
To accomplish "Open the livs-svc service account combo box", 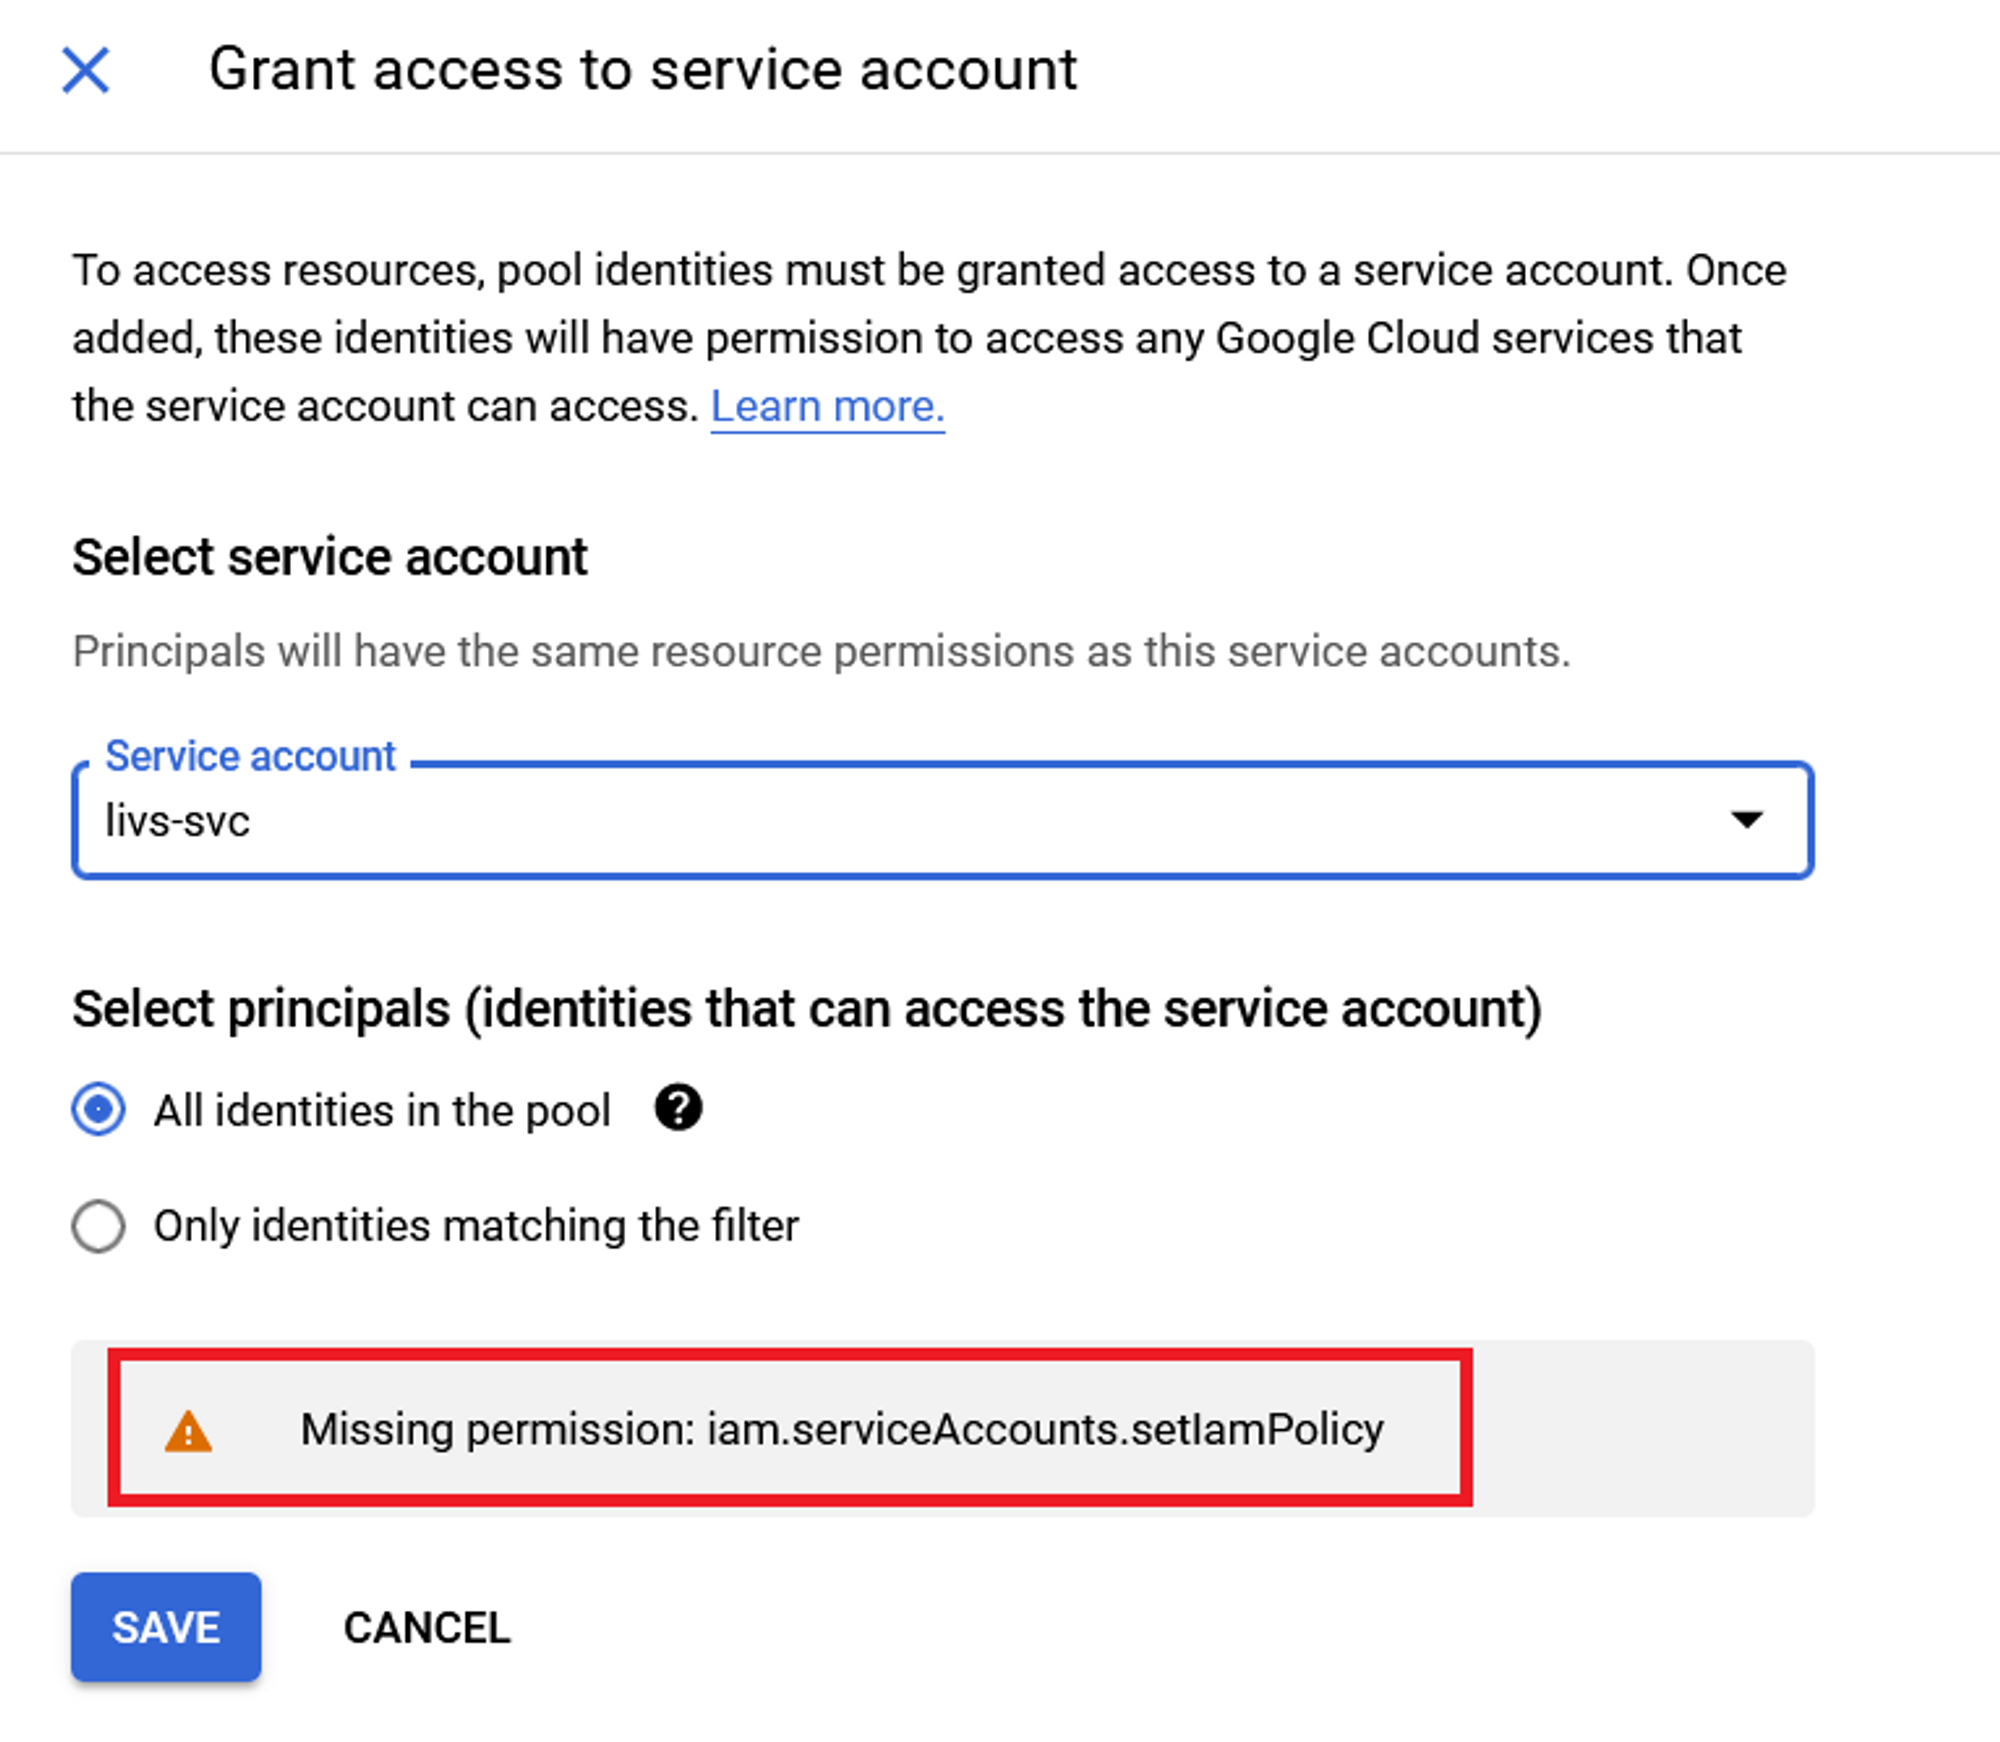I will tap(942, 820).
